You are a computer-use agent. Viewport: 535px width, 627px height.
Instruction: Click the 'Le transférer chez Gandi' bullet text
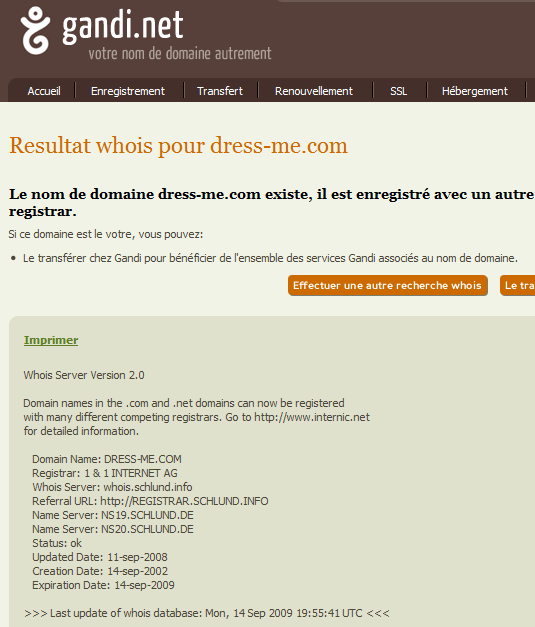(x=270, y=258)
